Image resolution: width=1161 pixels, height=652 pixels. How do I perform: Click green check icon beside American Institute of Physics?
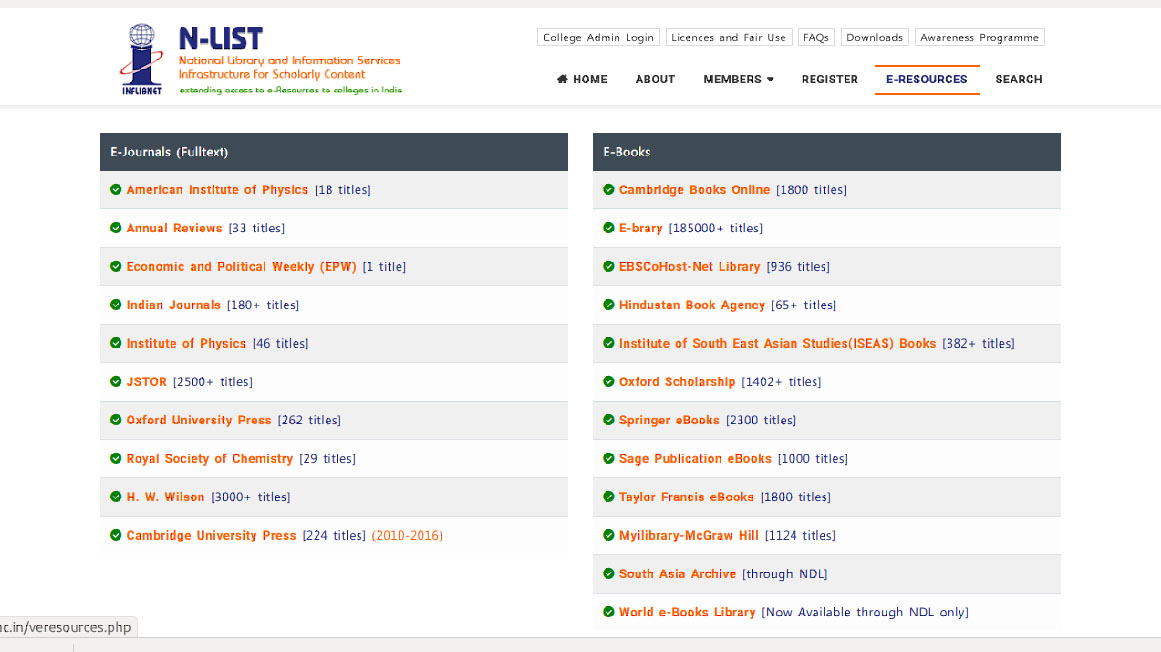click(x=116, y=189)
